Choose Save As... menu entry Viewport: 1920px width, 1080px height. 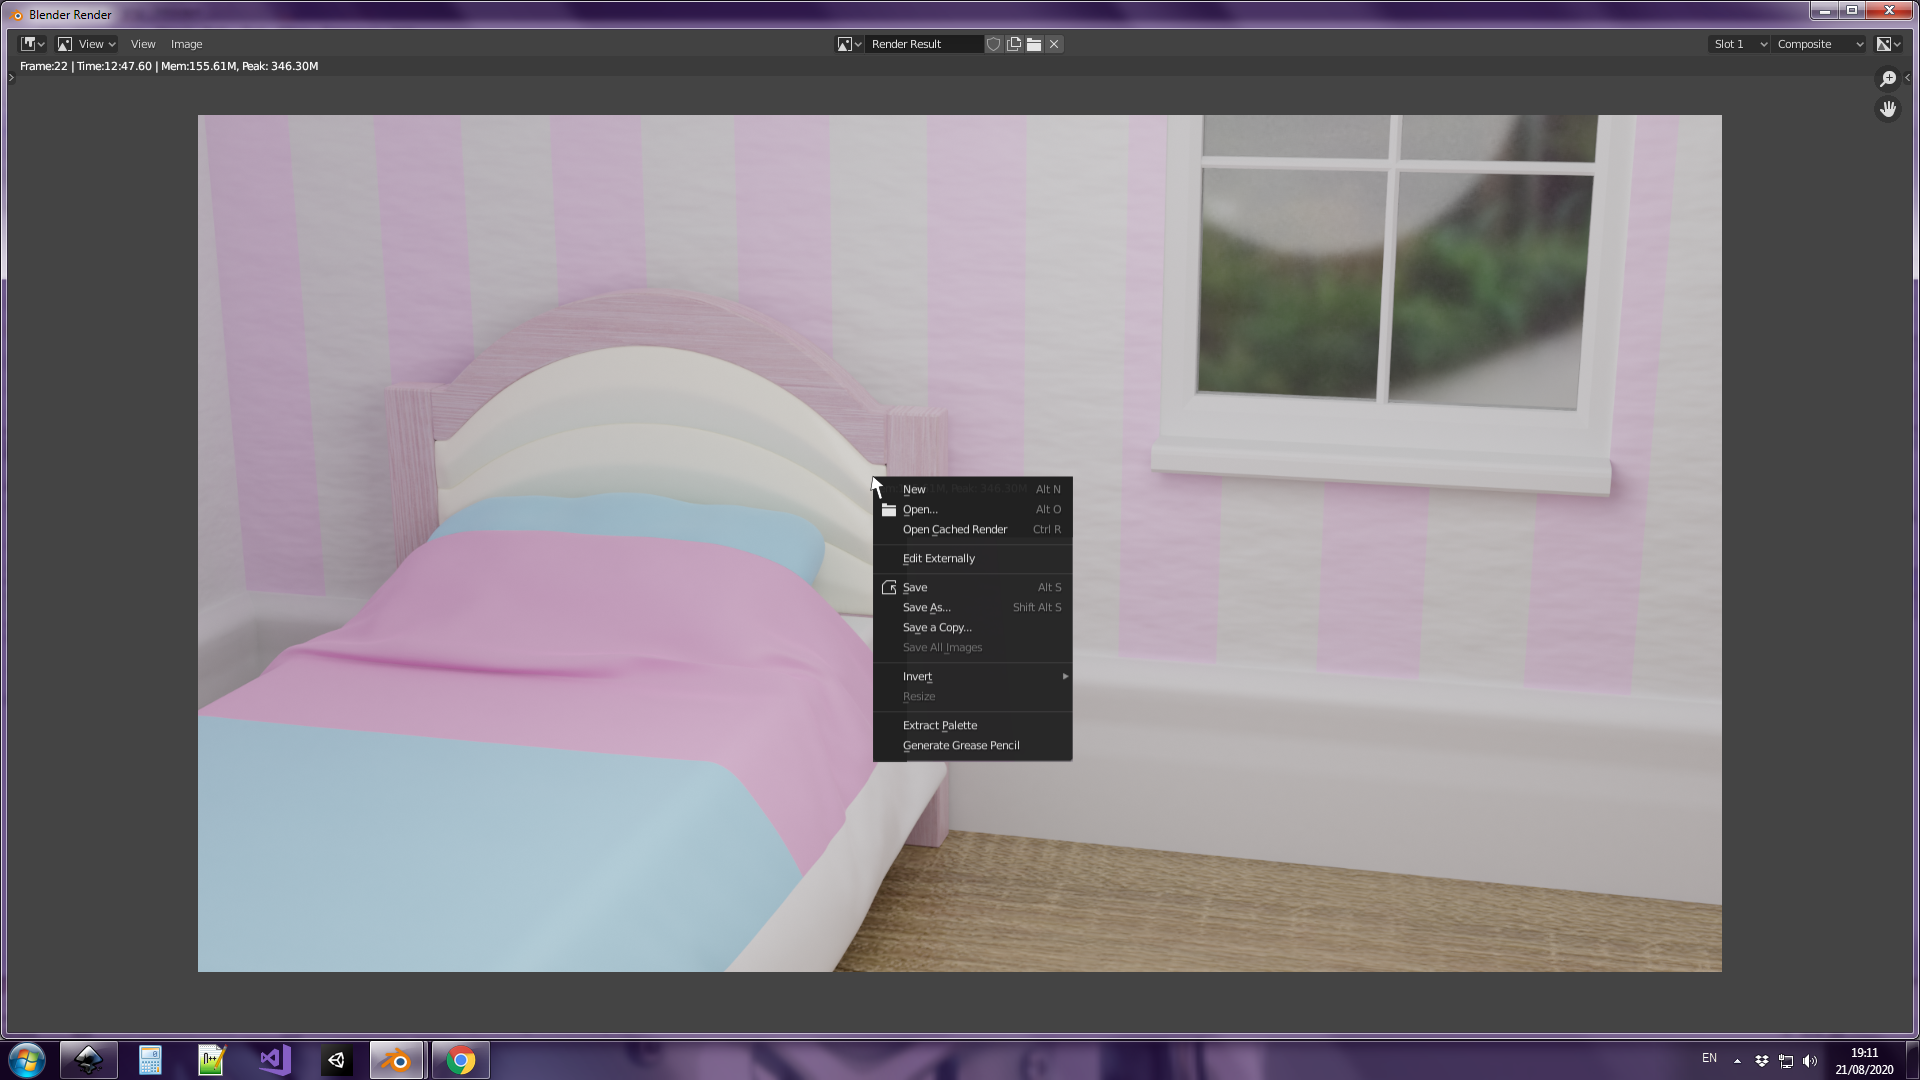point(972,607)
